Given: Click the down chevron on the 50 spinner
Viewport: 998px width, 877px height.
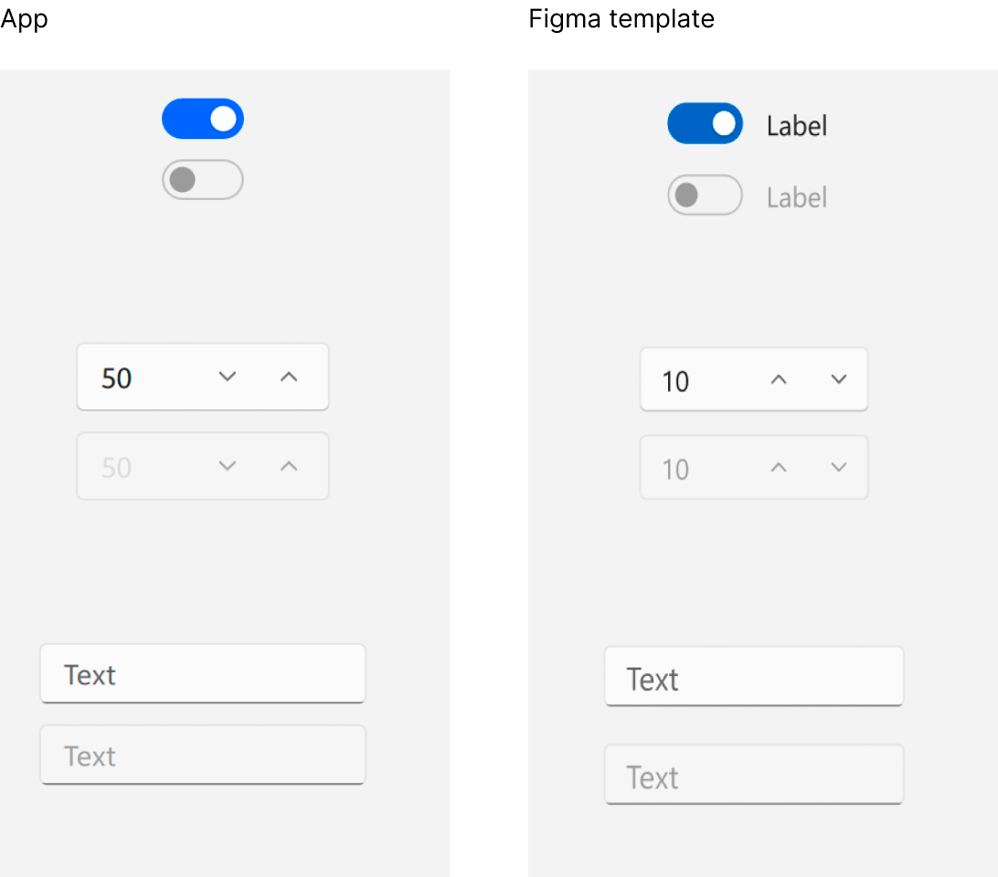Looking at the screenshot, I should coord(227,377).
